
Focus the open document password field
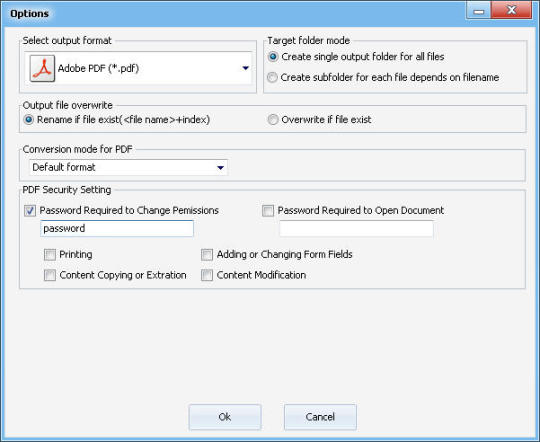[356, 228]
